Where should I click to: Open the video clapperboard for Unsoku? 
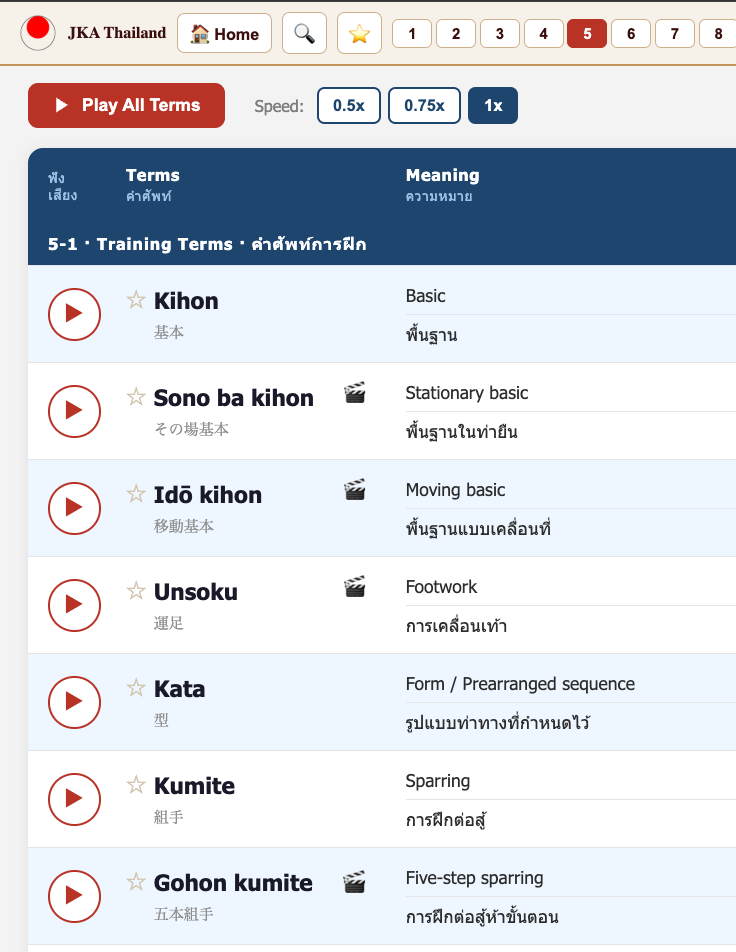[355, 586]
